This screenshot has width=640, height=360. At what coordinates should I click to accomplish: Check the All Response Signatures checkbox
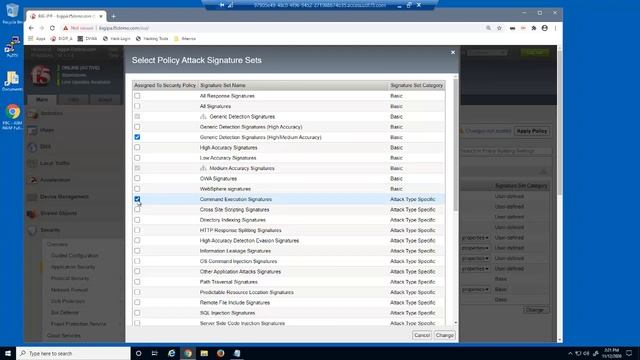tap(137, 96)
